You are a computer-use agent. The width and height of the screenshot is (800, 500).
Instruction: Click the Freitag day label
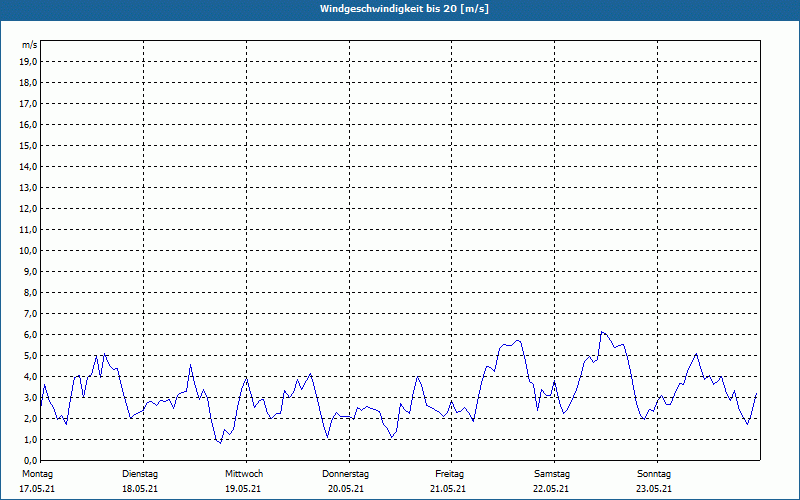[449, 474]
